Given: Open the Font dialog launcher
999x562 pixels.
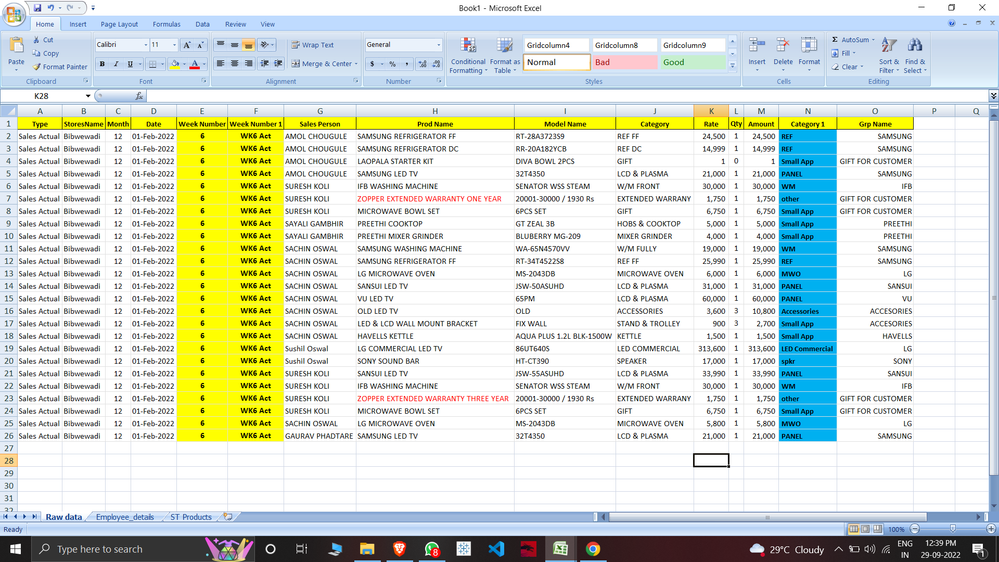Looking at the screenshot, I should [x=204, y=81].
